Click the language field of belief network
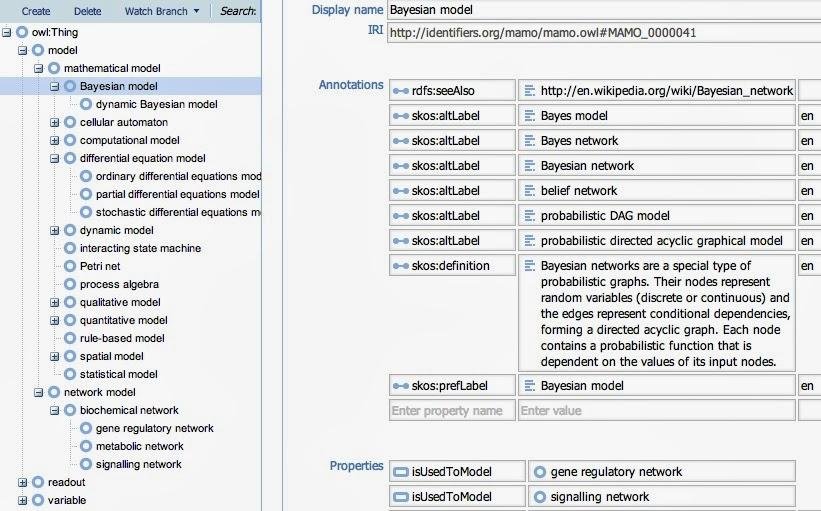This screenshot has width=821, height=511. tap(808, 191)
